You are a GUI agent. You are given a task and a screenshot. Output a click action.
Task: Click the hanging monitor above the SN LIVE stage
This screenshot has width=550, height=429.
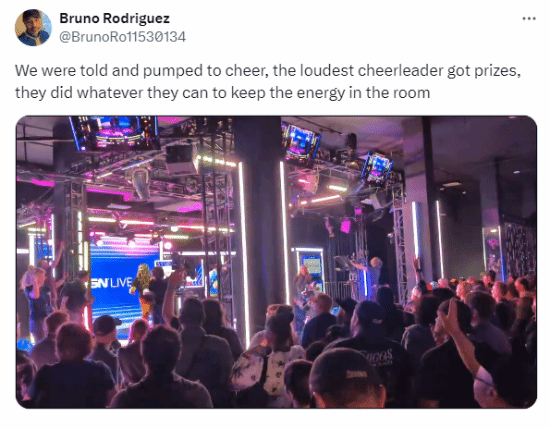(x=114, y=133)
